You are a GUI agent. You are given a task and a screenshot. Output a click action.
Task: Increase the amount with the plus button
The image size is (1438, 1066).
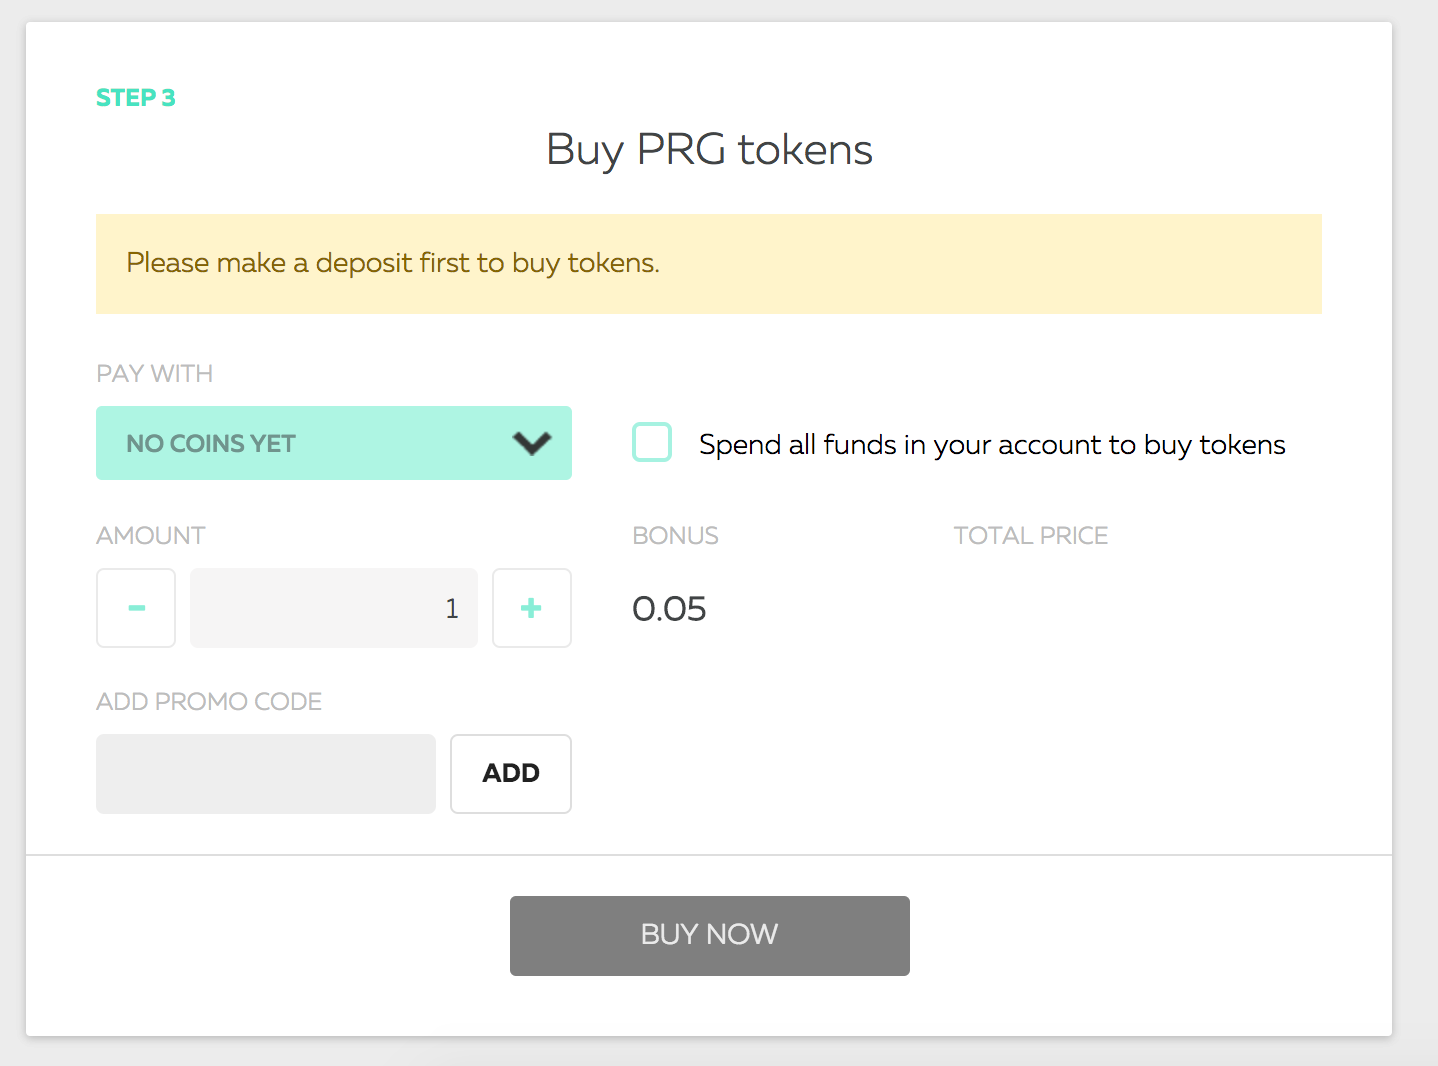(532, 608)
